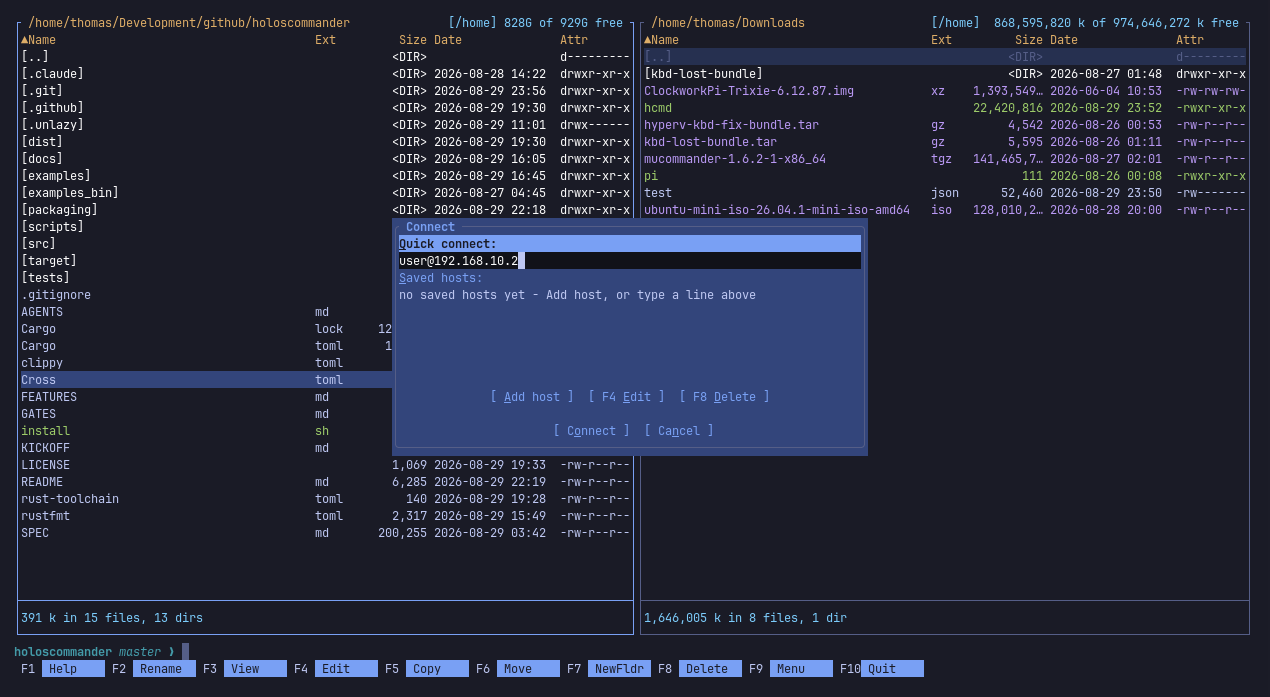Select [..] parent entry in left panel
This screenshot has width=1270, height=697.
326,57
